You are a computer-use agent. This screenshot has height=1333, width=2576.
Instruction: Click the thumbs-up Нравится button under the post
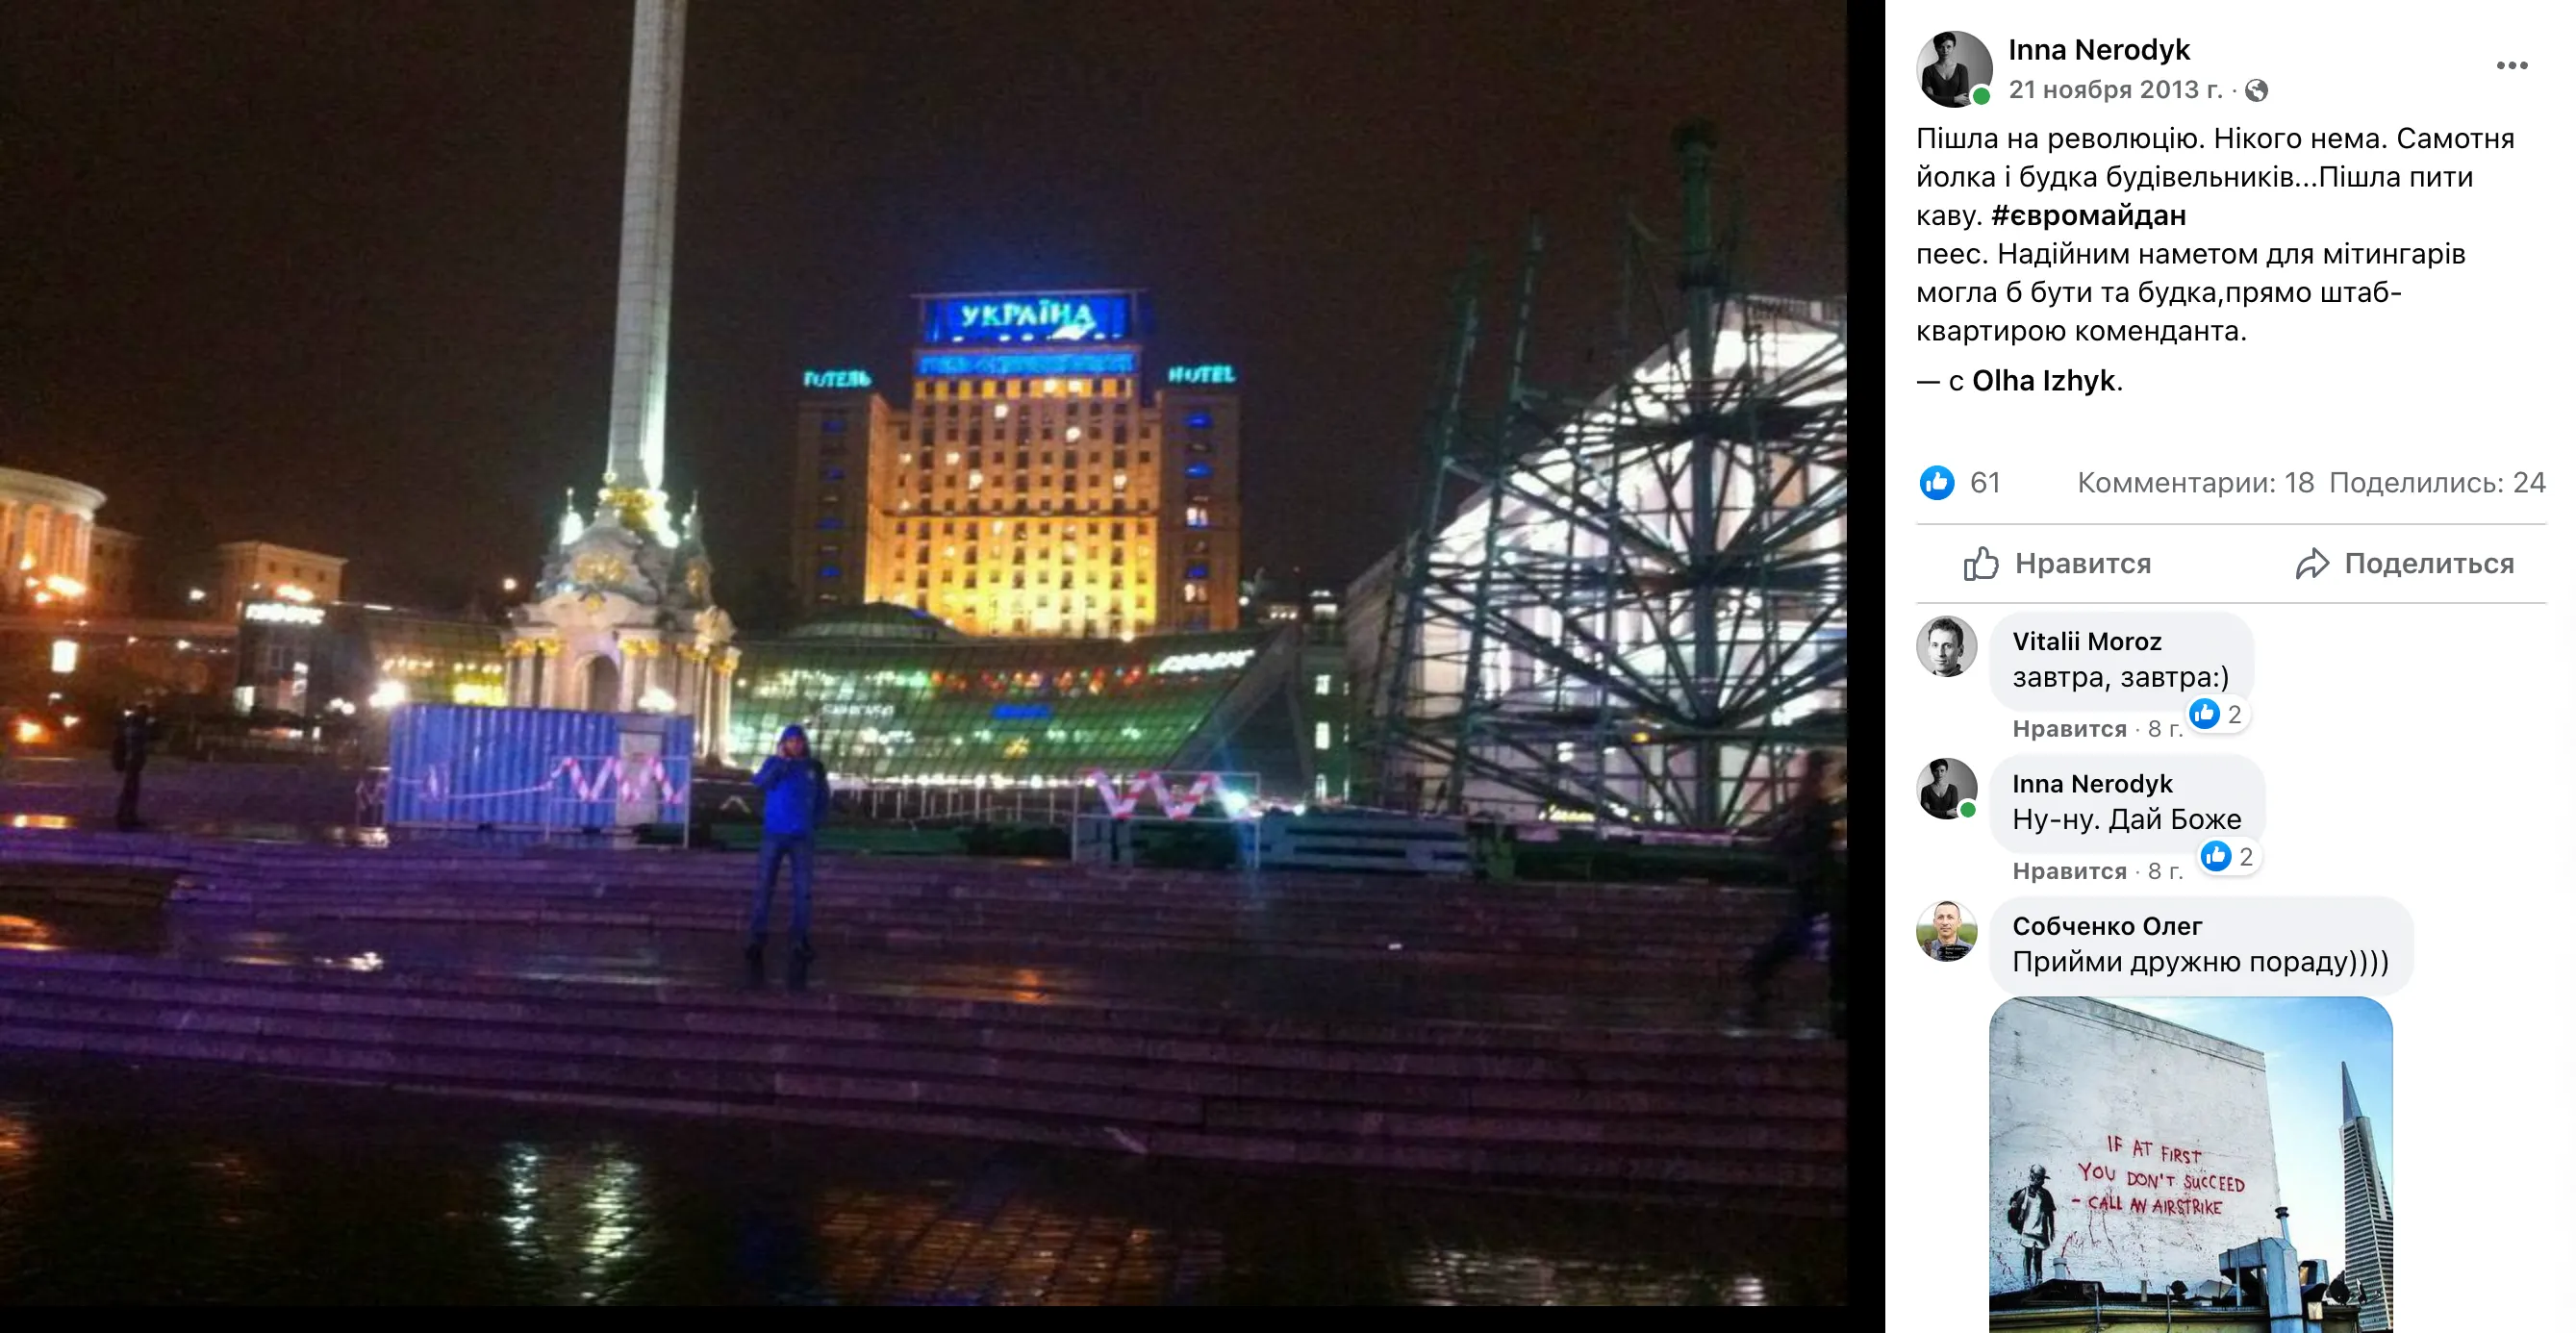coord(2057,564)
